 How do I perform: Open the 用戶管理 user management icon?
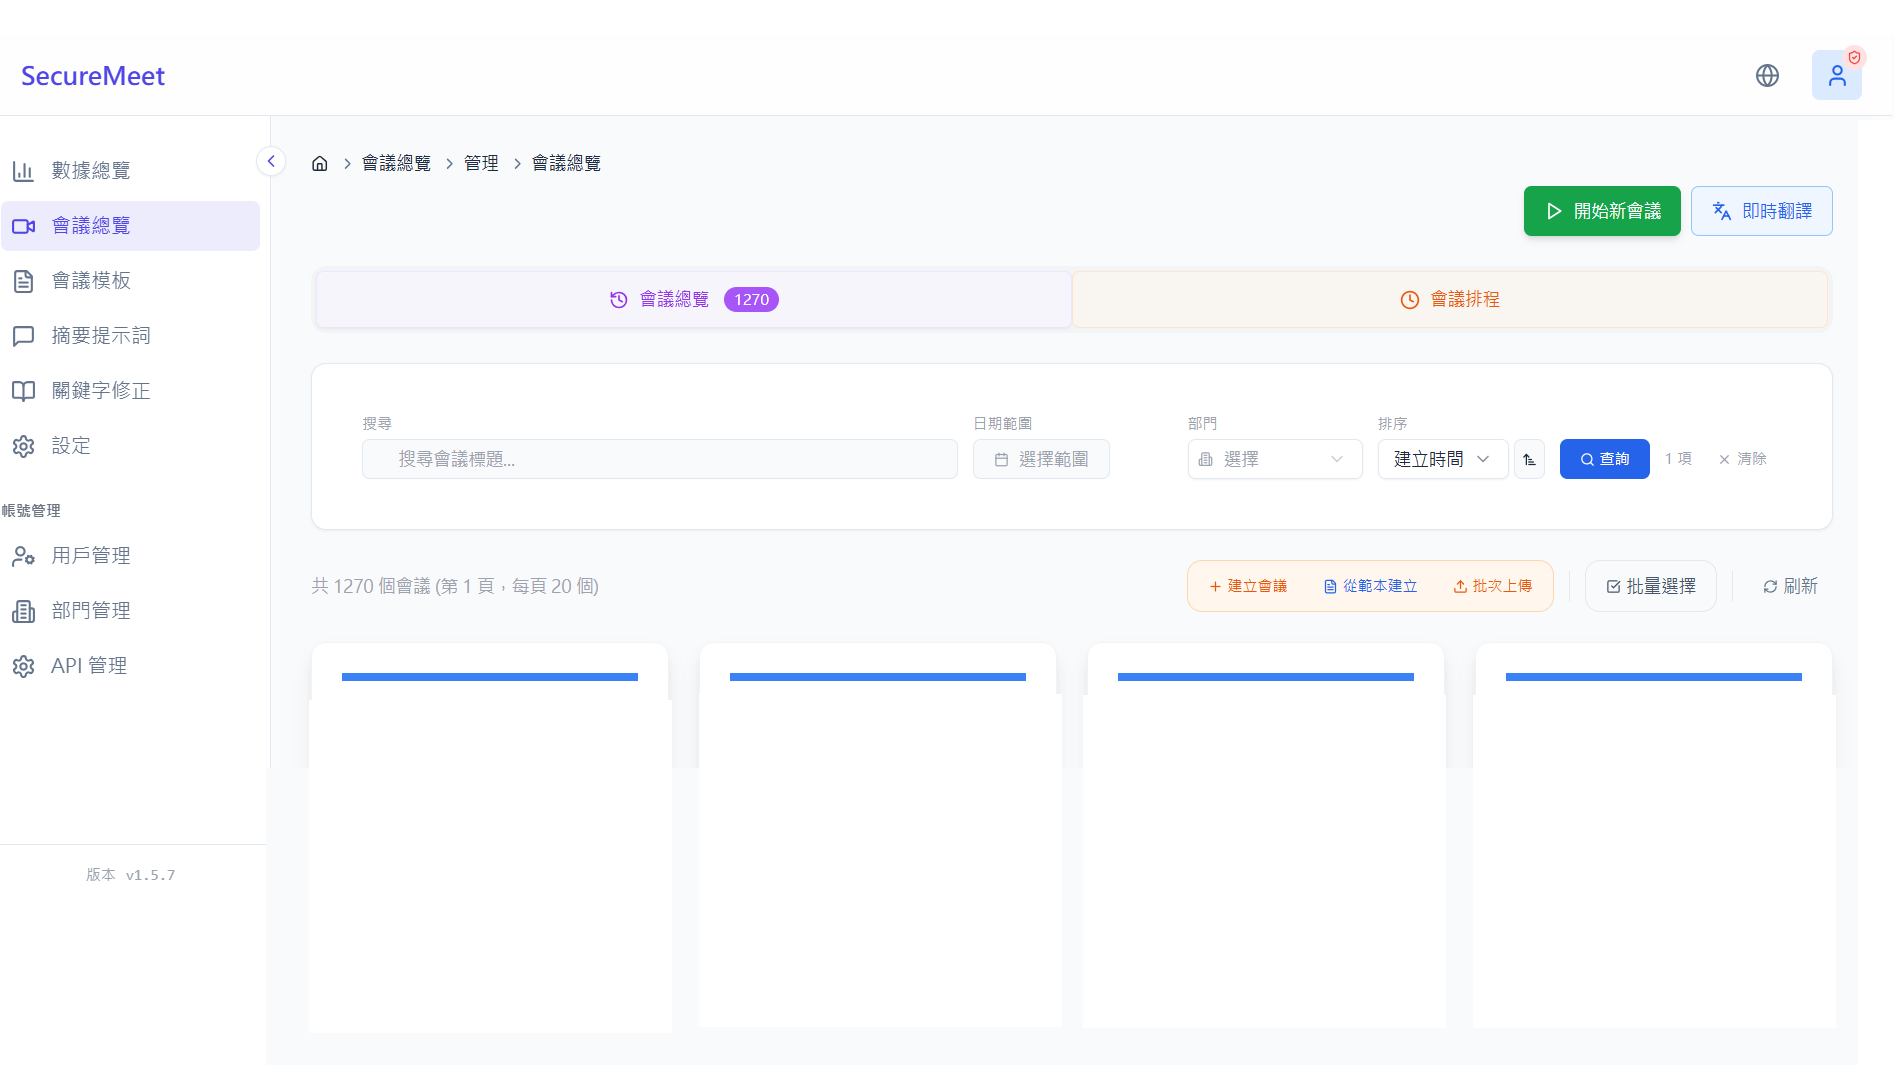[24, 556]
